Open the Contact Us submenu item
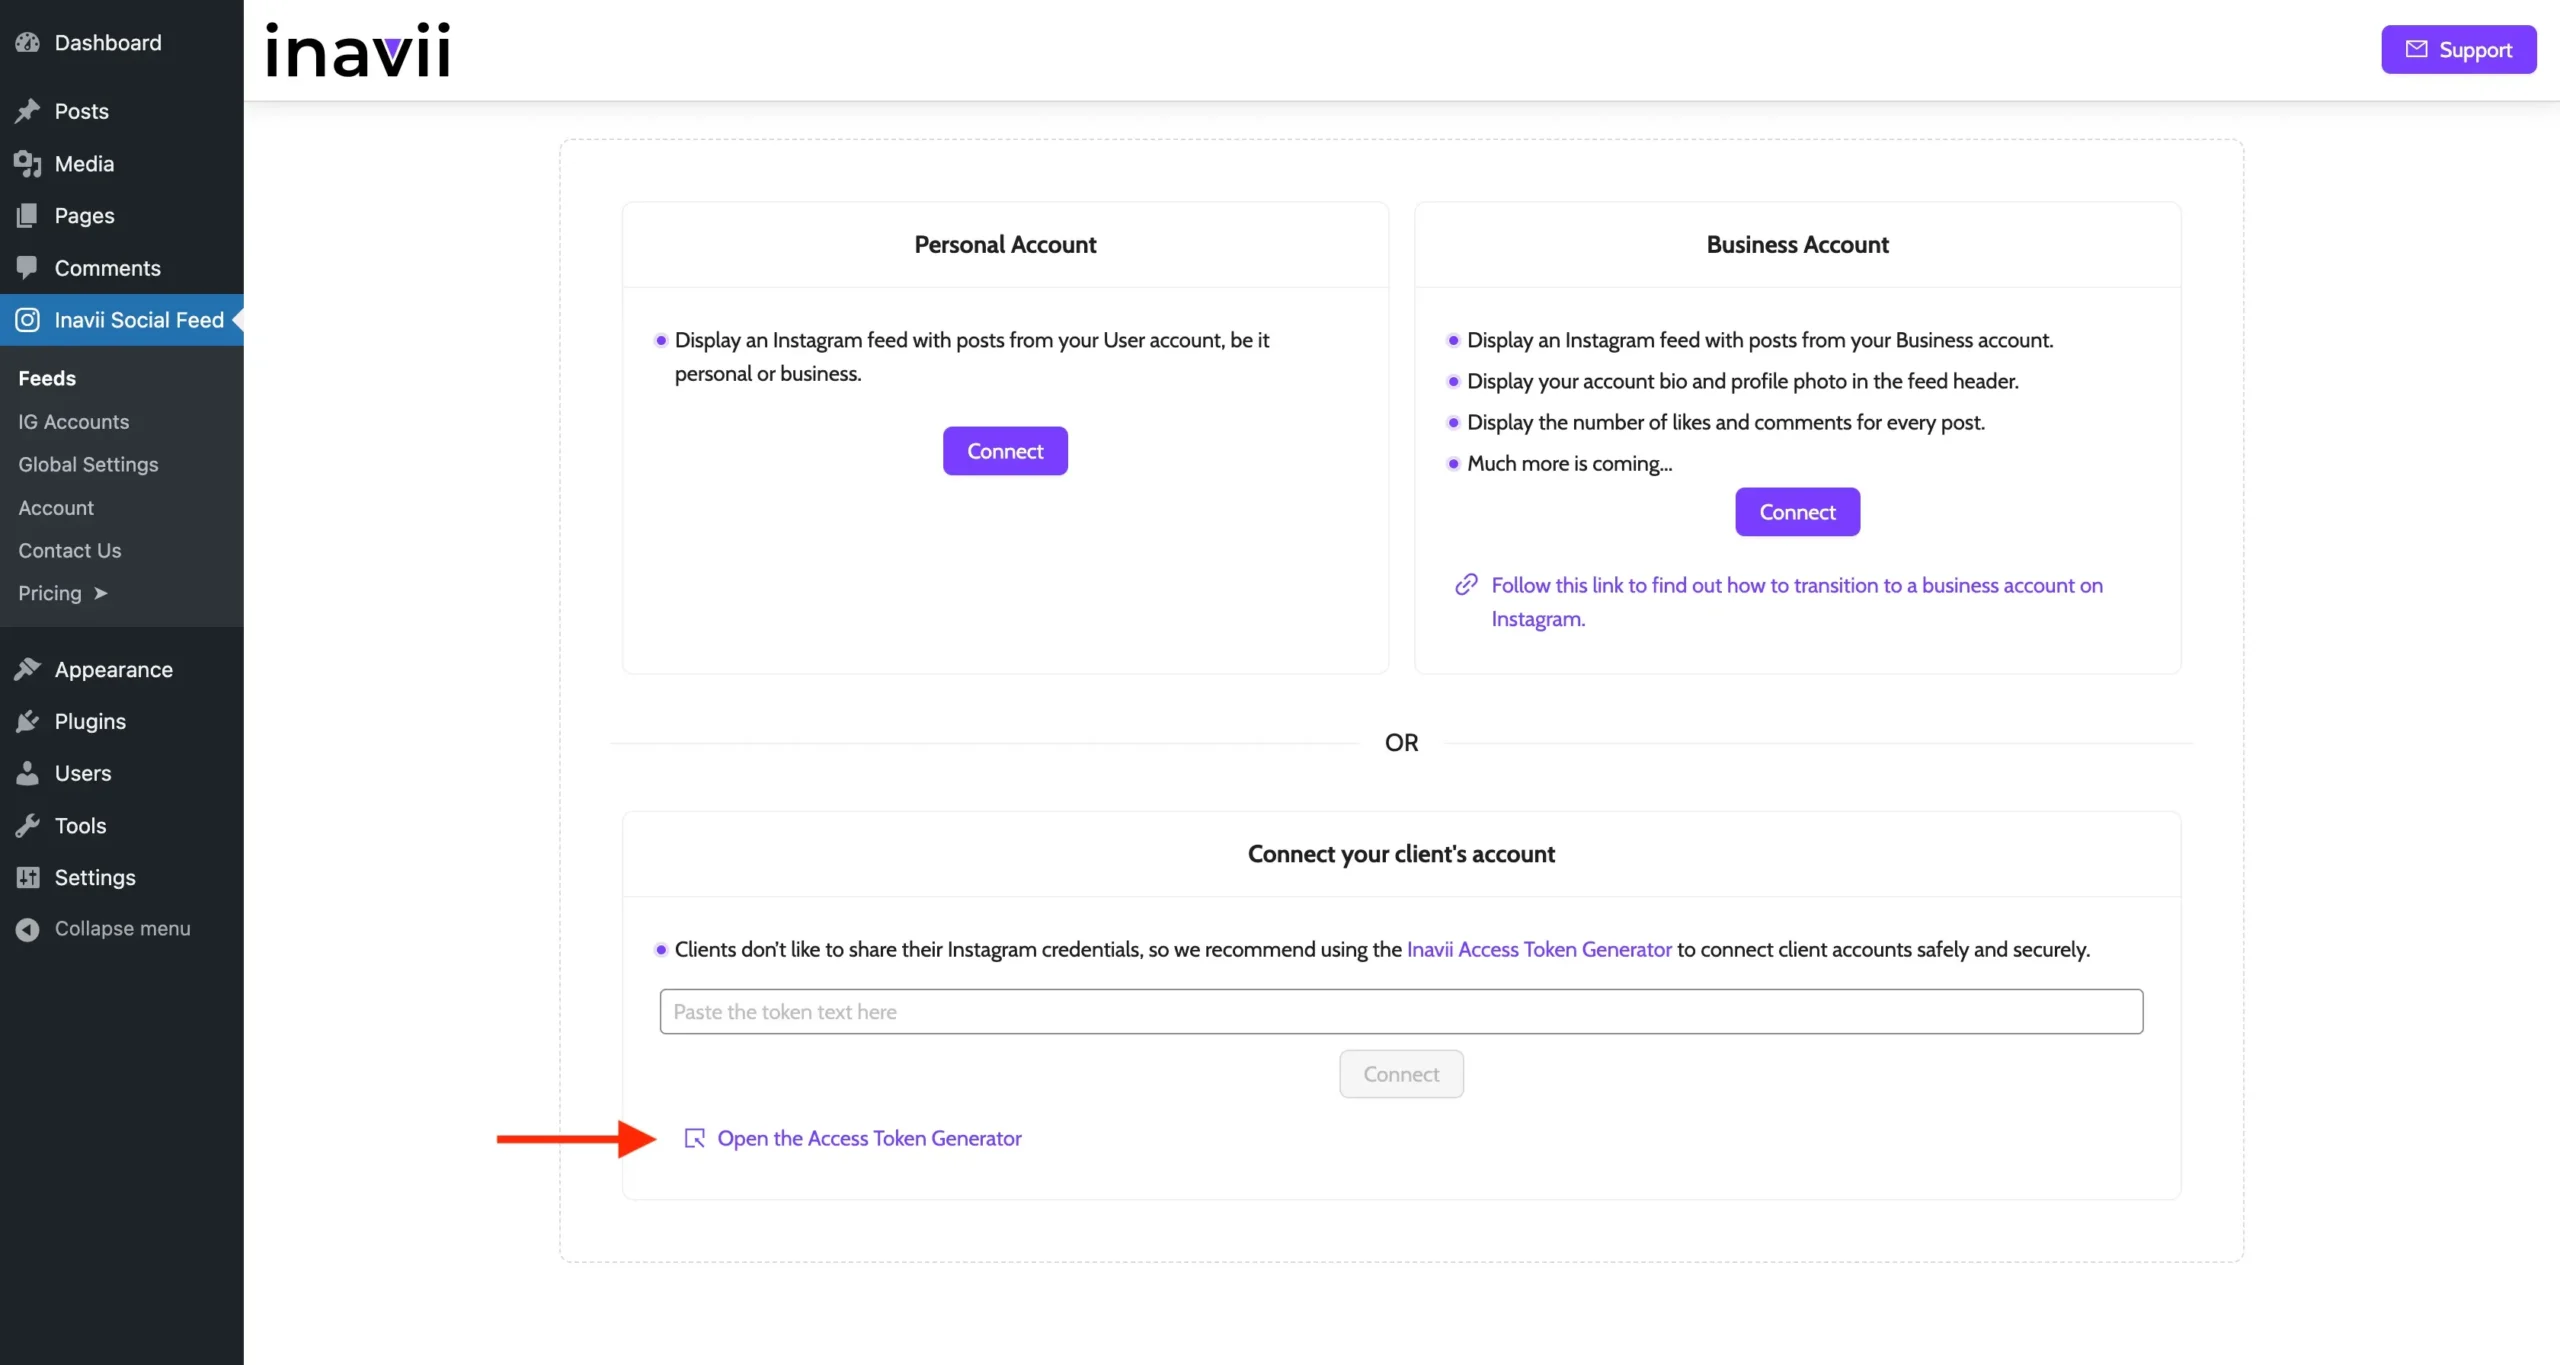Image resolution: width=2560 pixels, height=1365 pixels. tap(69, 551)
